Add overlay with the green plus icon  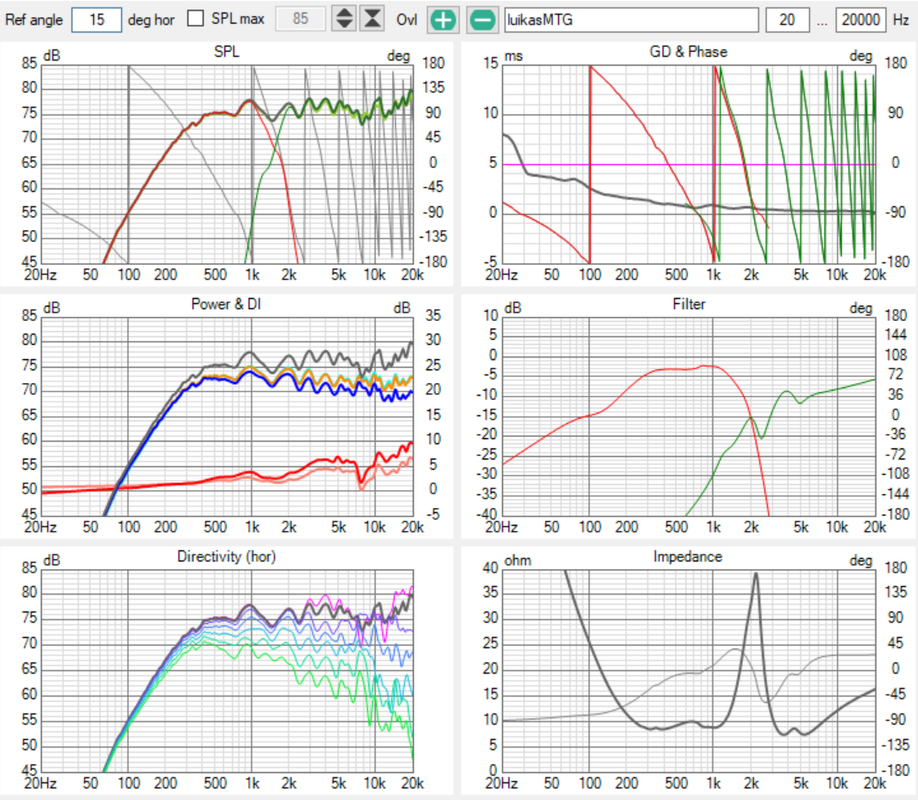click(x=443, y=20)
